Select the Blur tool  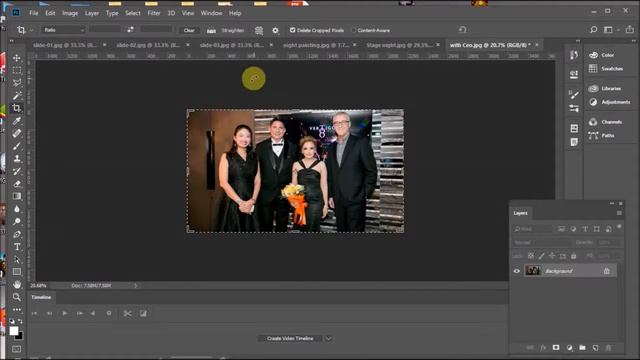pos(17,209)
